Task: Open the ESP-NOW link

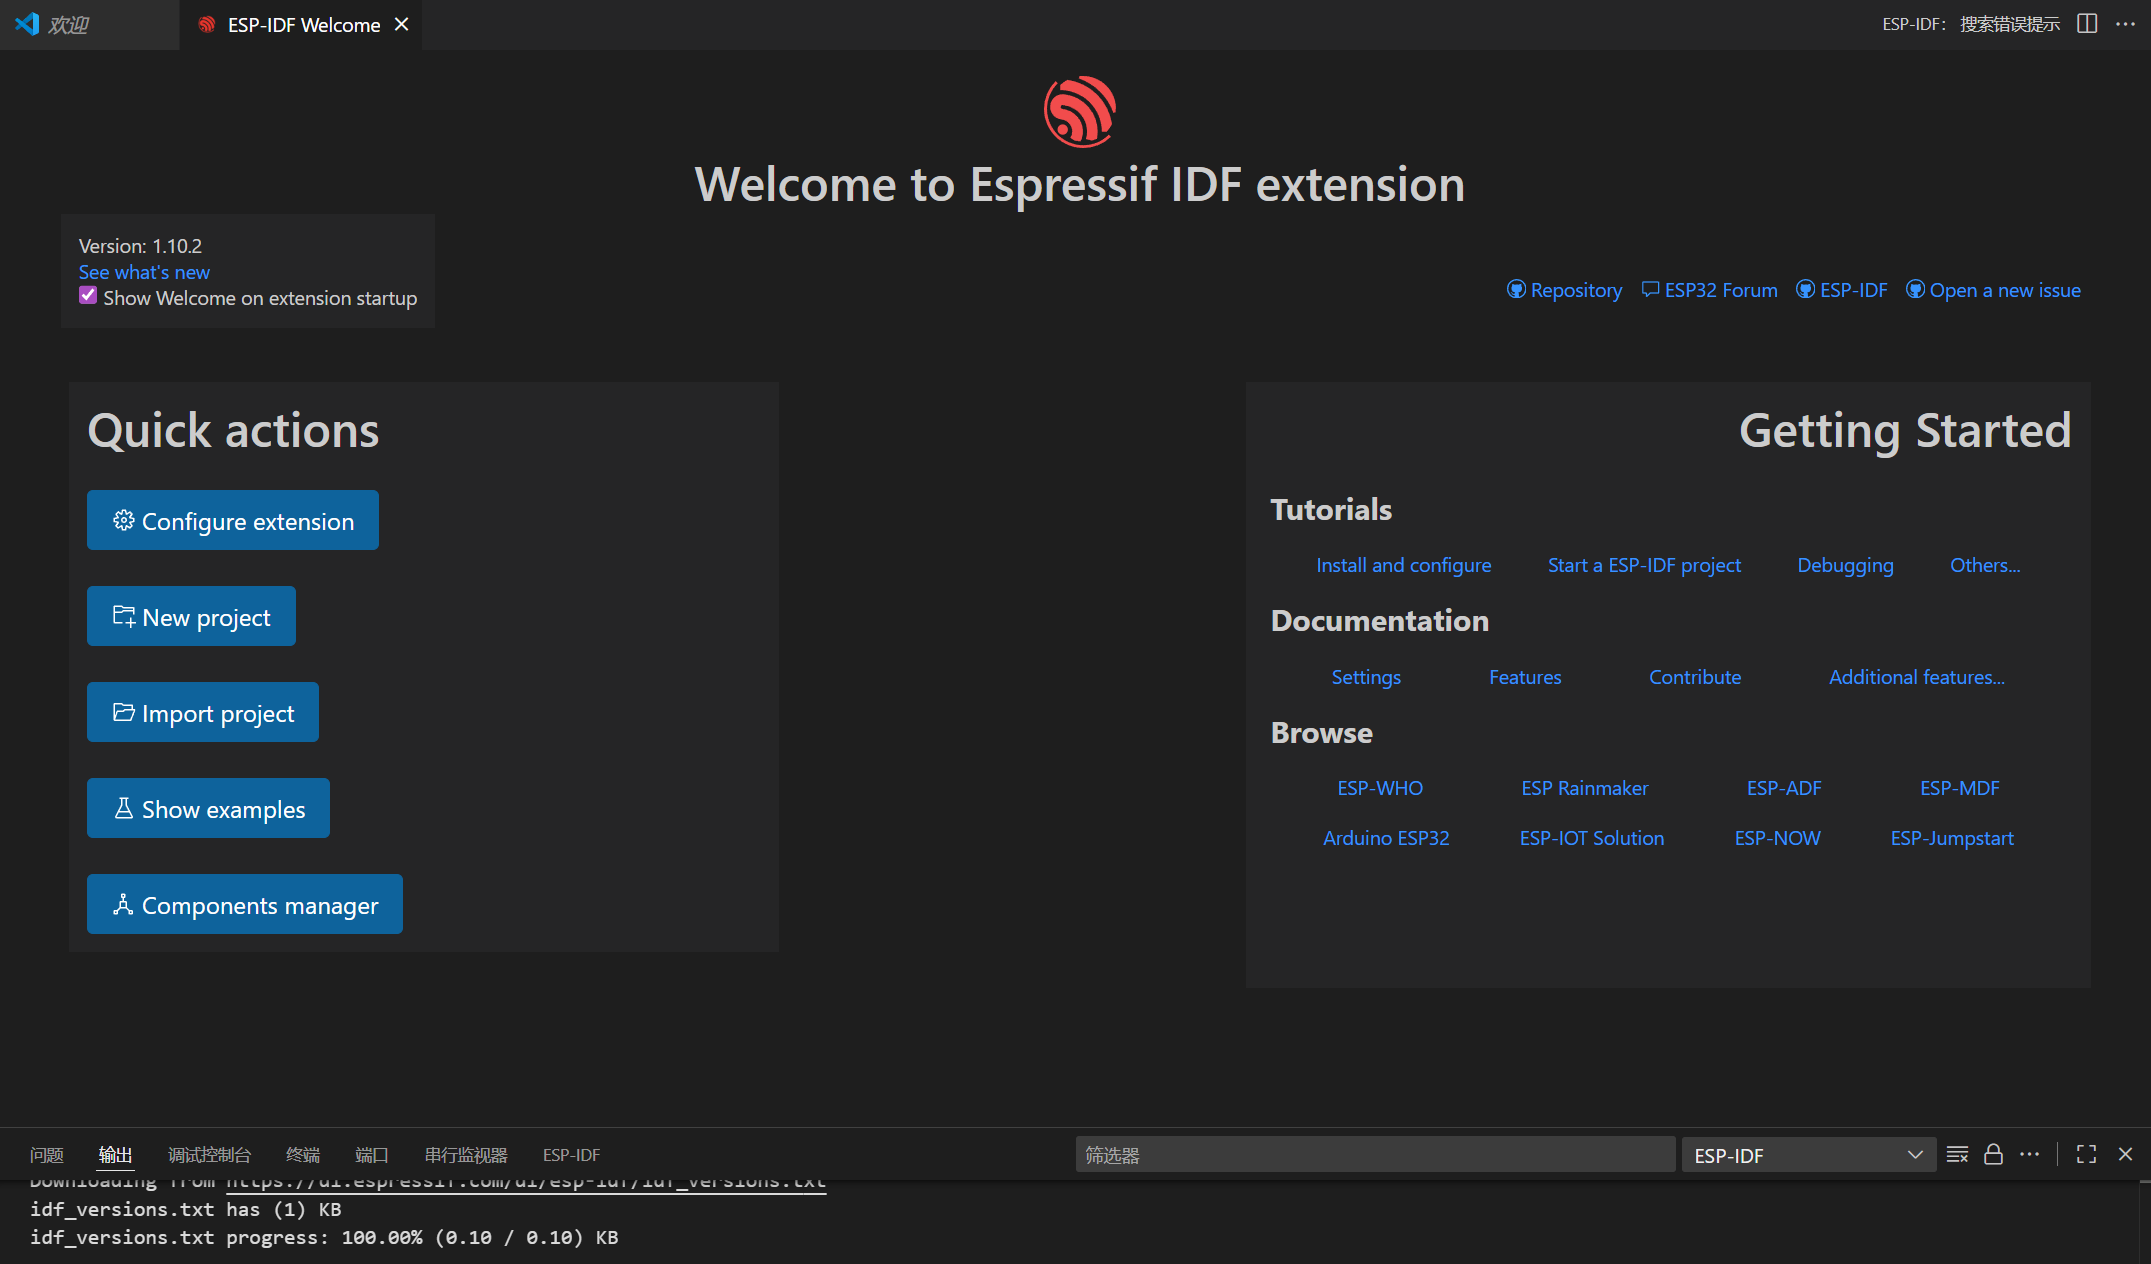Action: coord(1778,838)
